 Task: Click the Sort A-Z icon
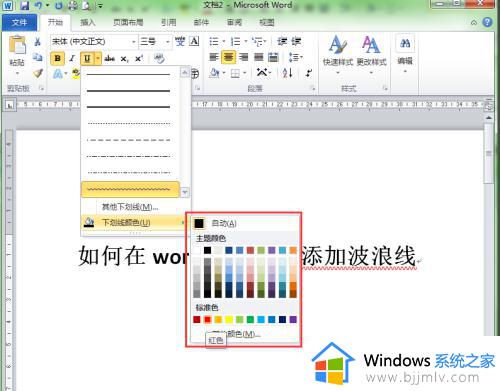(287, 73)
